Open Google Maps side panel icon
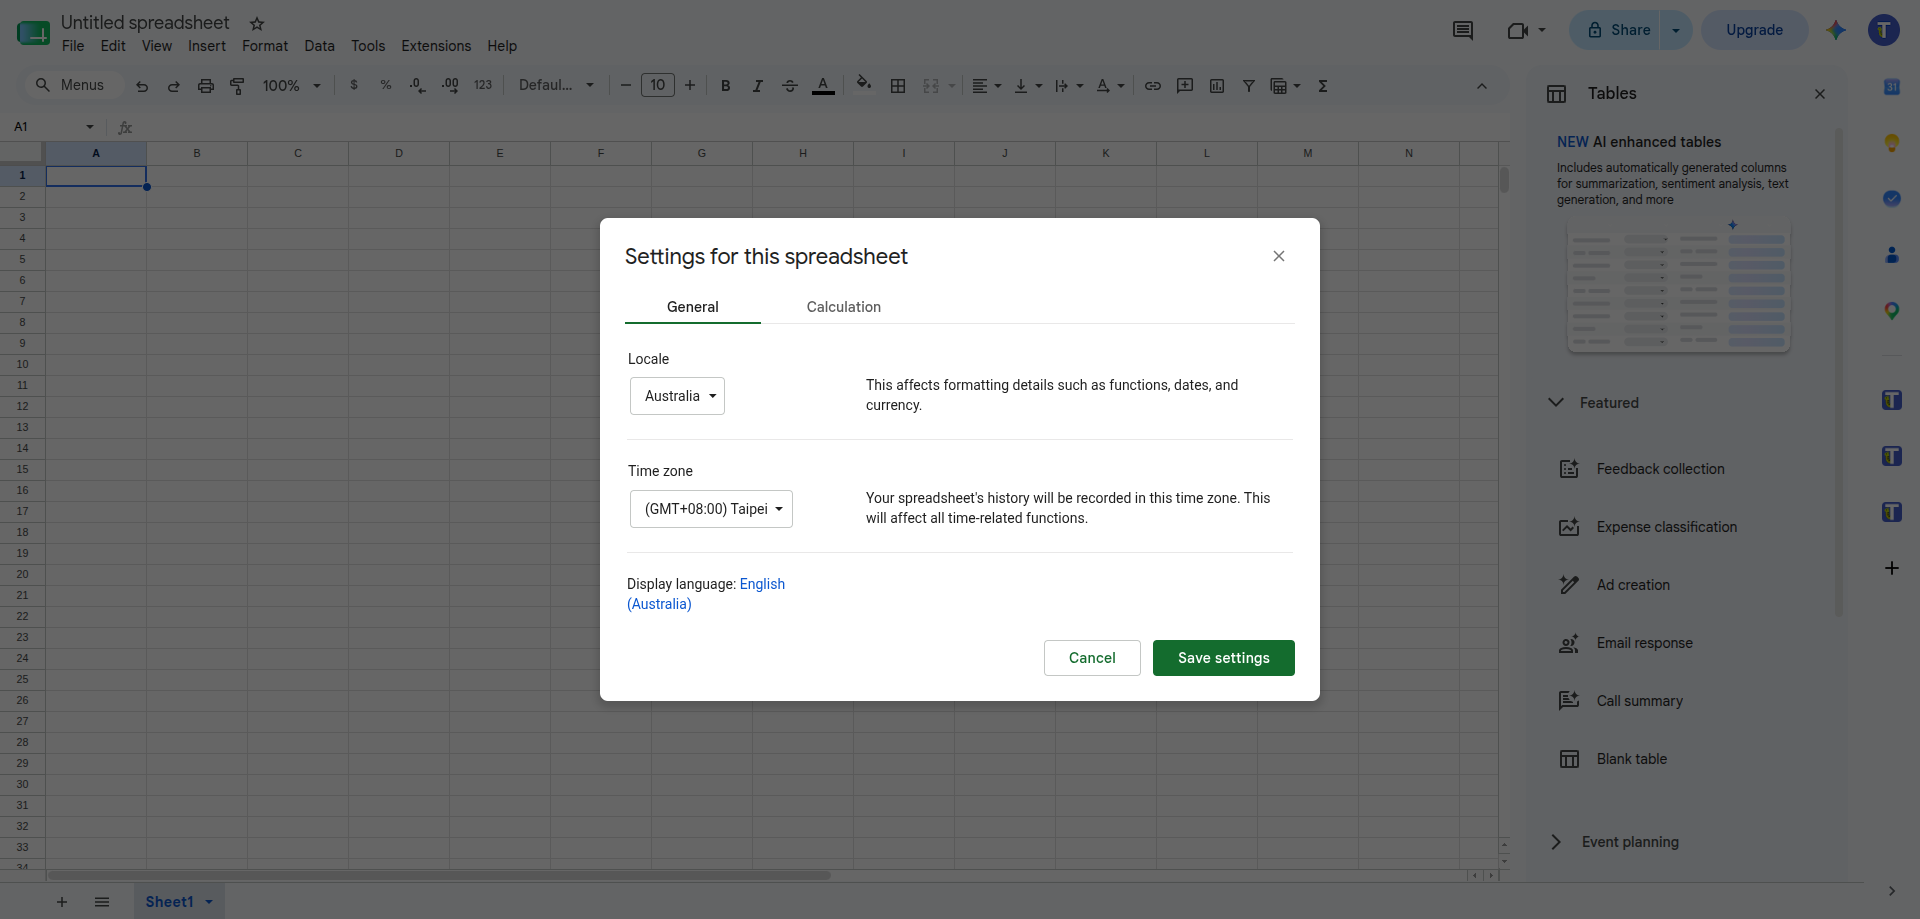1920x919 pixels. point(1892,311)
